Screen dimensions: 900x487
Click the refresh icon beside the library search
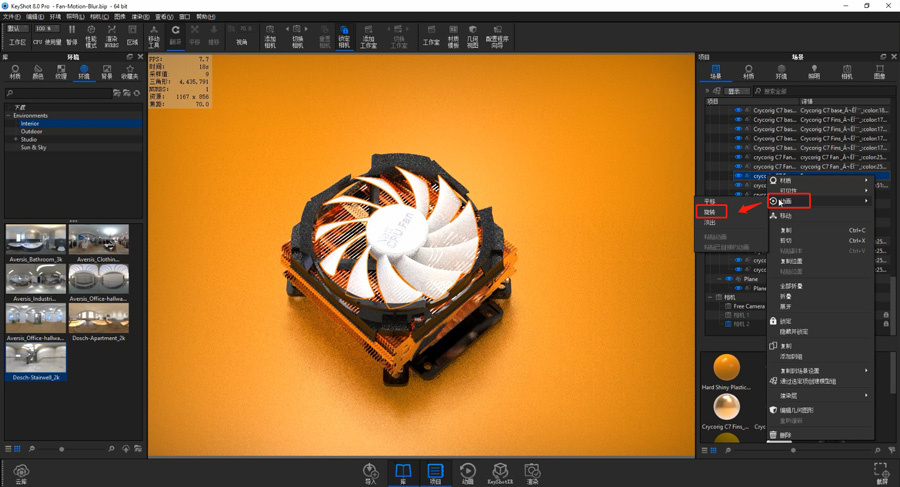coord(137,93)
